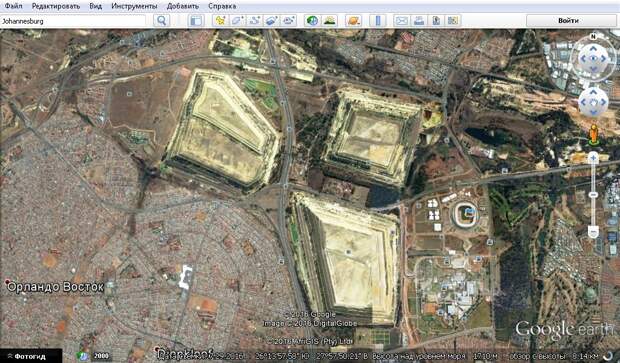Open the Инструменты menu
Viewport: 620px width, 363px height.
coord(134,6)
